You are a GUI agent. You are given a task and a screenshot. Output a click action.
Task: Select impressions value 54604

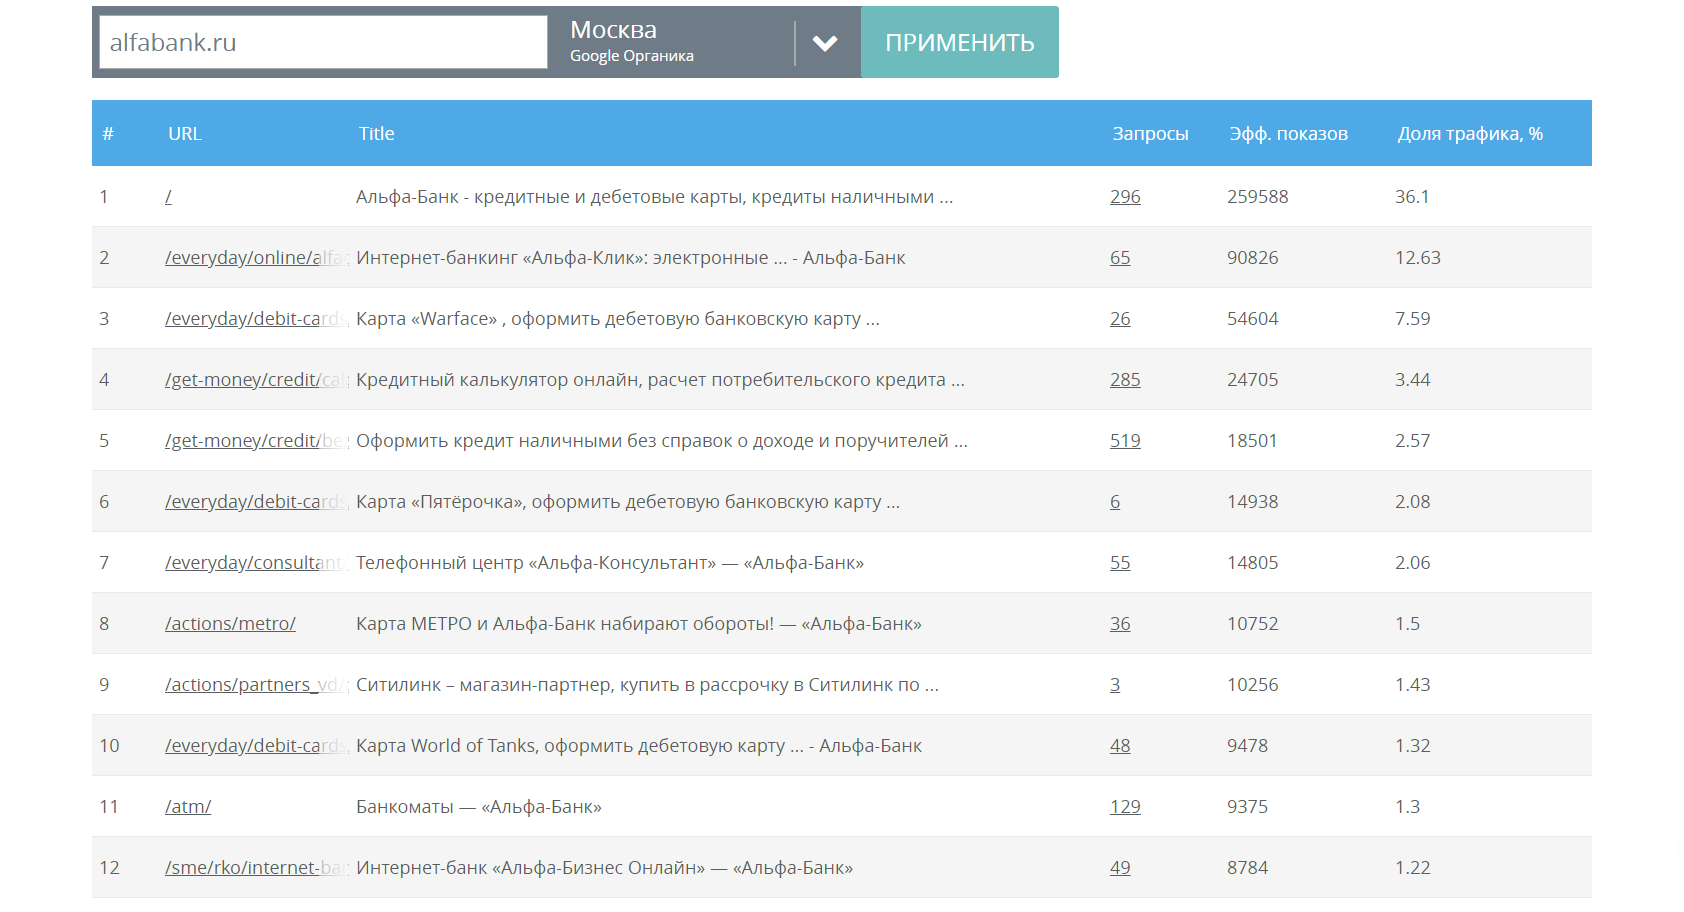[1253, 319]
